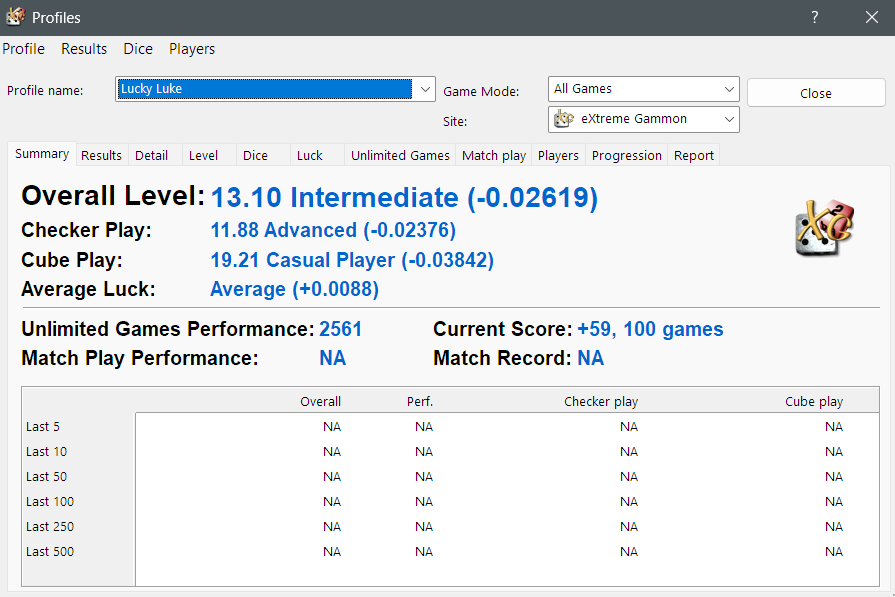Switch to the Match play tab

(x=494, y=155)
